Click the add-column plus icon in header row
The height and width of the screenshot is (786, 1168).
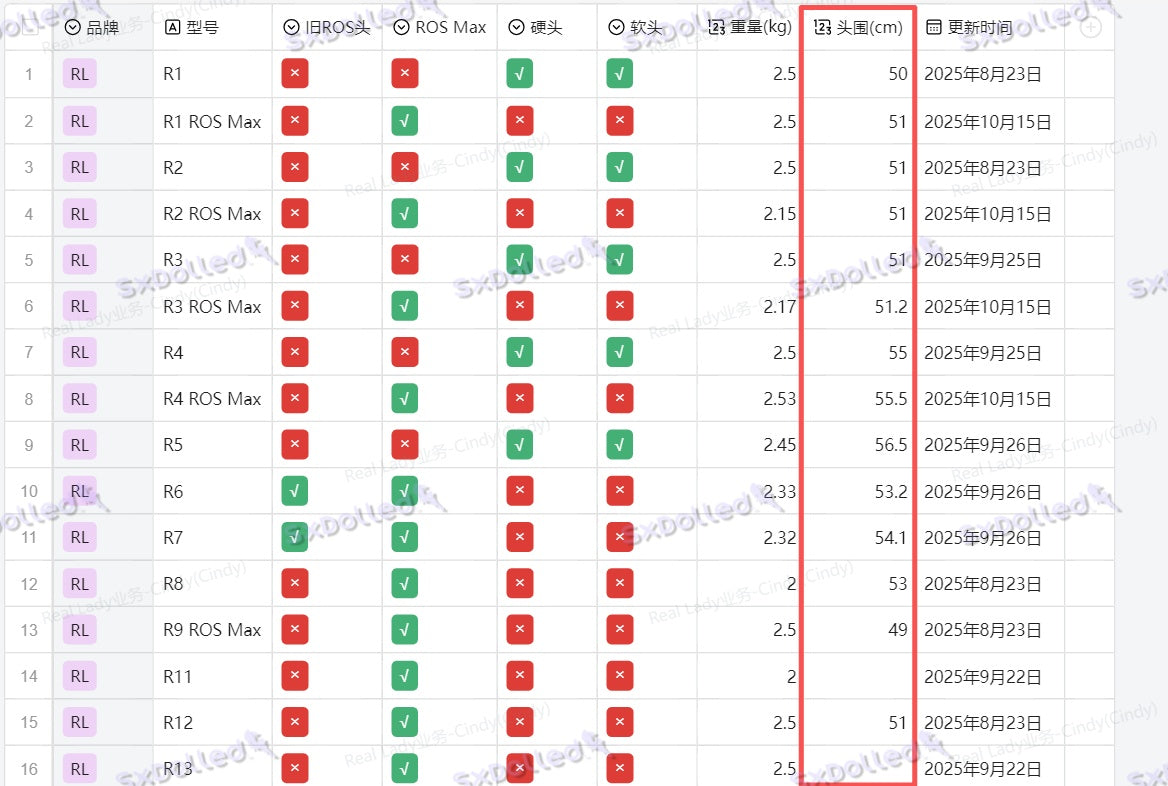coord(1091,27)
